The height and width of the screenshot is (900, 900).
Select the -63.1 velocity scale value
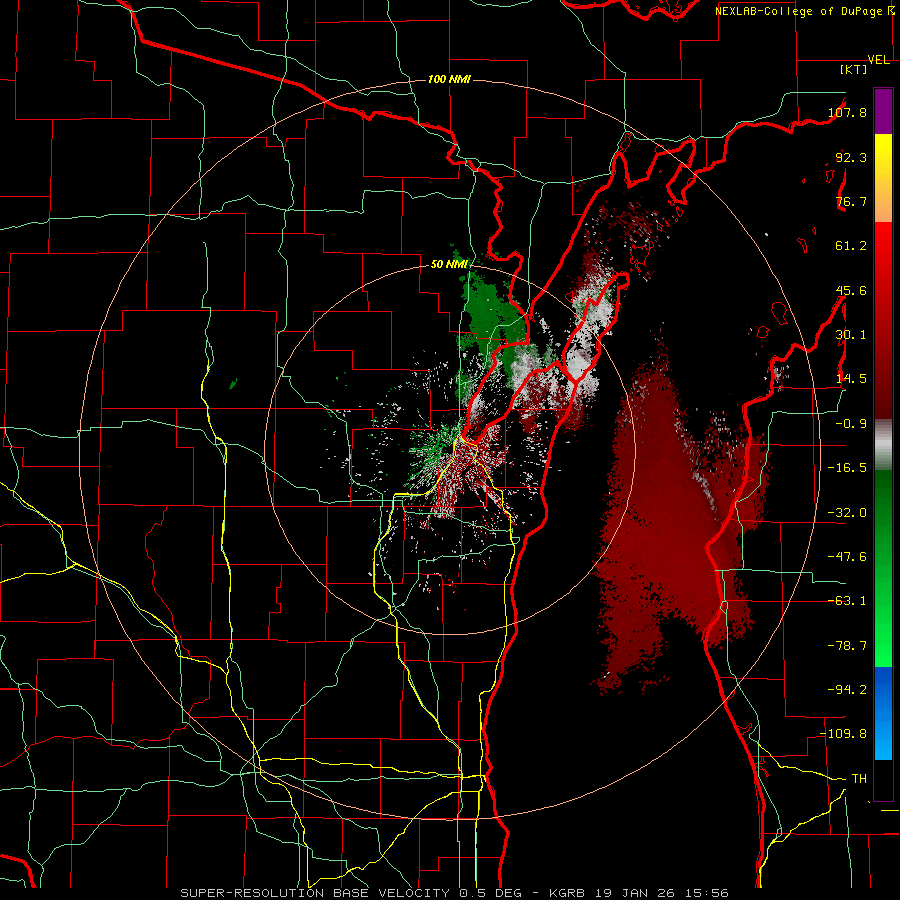[x=847, y=601]
